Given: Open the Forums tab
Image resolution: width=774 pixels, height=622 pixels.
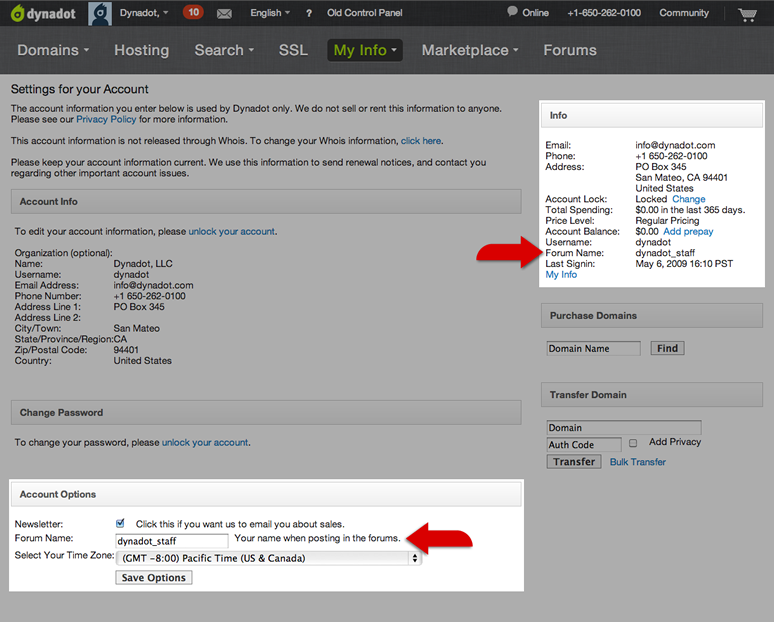Looking at the screenshot, I should (570, 50).
